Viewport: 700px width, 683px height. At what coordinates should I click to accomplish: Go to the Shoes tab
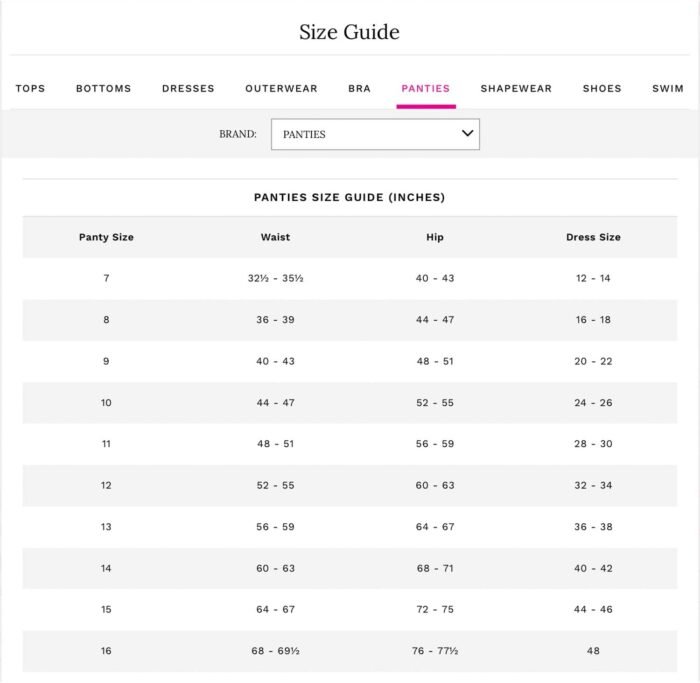click(602, 88)
